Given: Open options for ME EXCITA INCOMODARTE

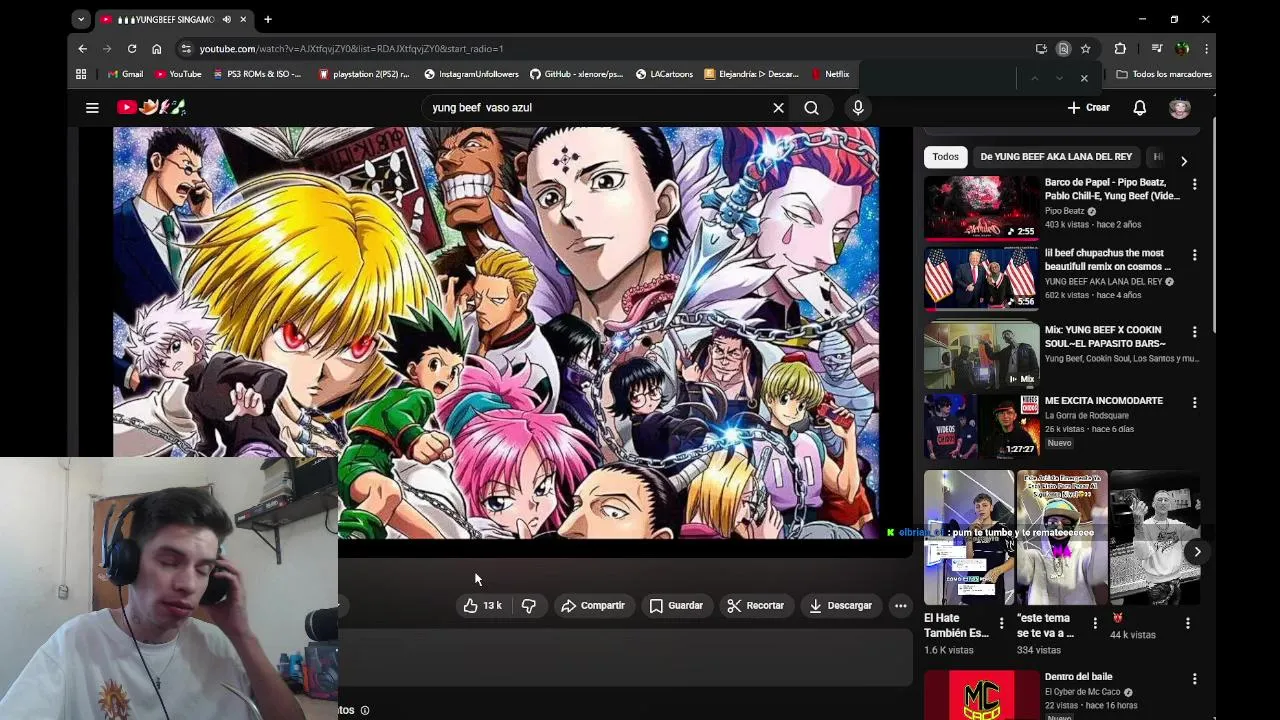Looking at the screenshot, I should pyautogui.click(x=1194, y=402).
